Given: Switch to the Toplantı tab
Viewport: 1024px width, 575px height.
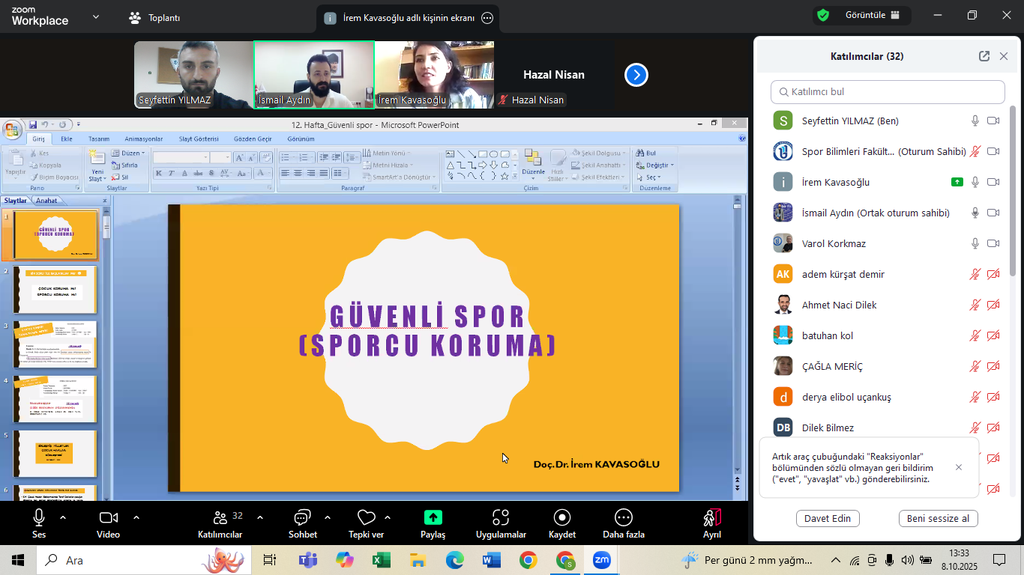Looking at the screenshot, I should click(155, 18).
